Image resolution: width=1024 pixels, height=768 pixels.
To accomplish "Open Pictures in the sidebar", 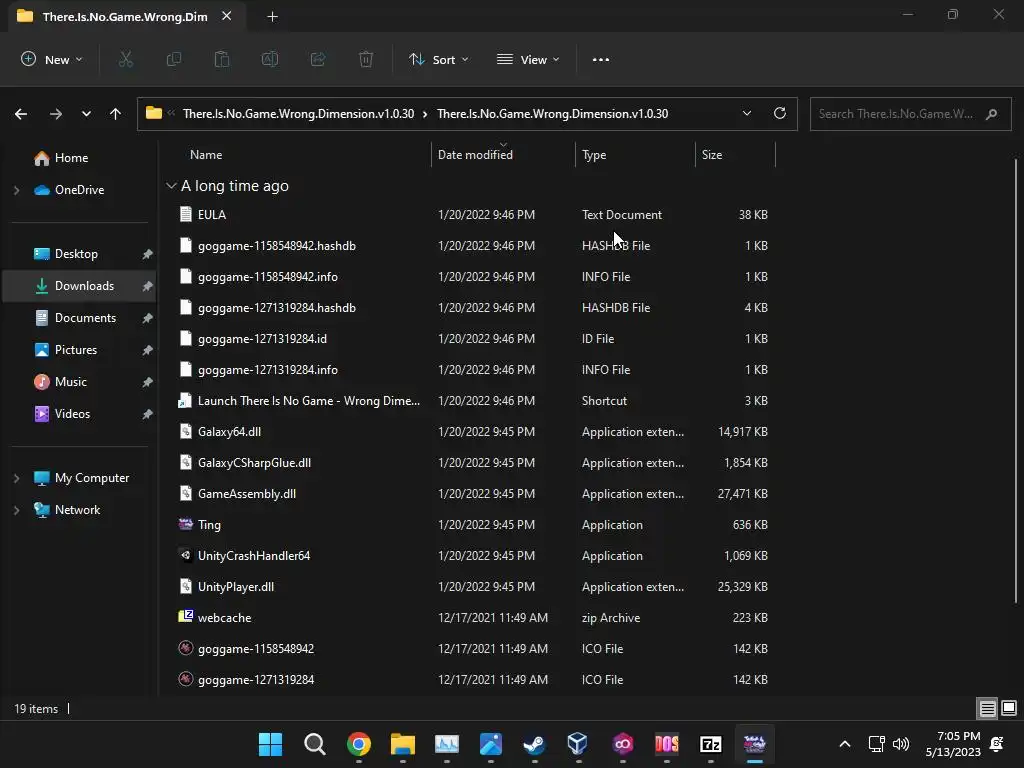I will 76,350.
